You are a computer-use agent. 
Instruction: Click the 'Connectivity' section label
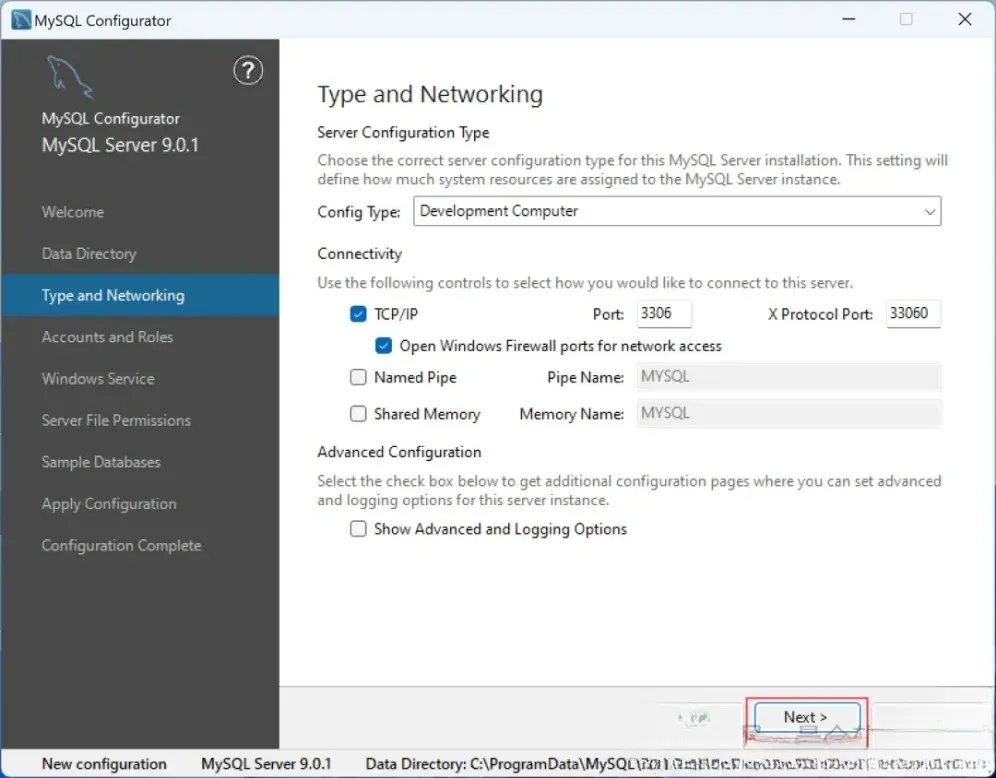pos(360,254)
